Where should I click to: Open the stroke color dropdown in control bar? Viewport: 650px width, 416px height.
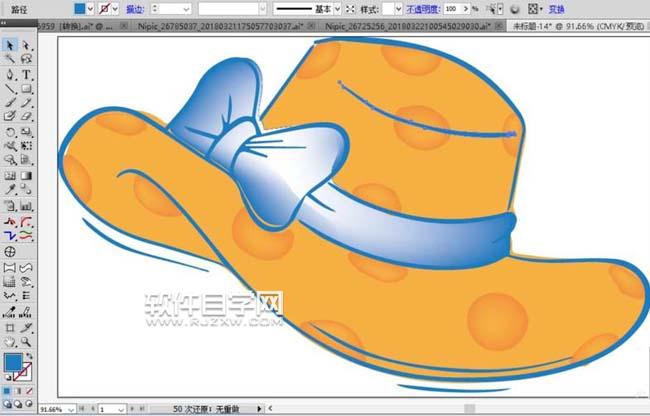[x=115, y=9]
